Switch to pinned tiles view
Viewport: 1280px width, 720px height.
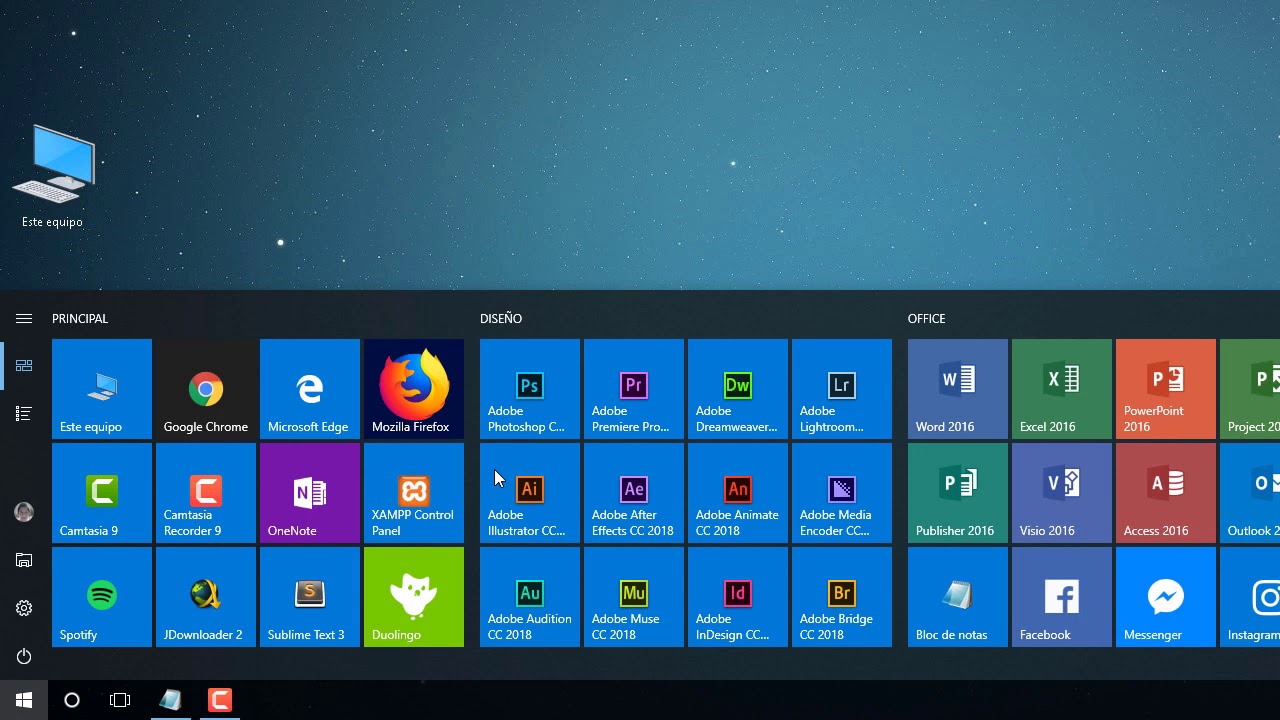coord(24,366)
